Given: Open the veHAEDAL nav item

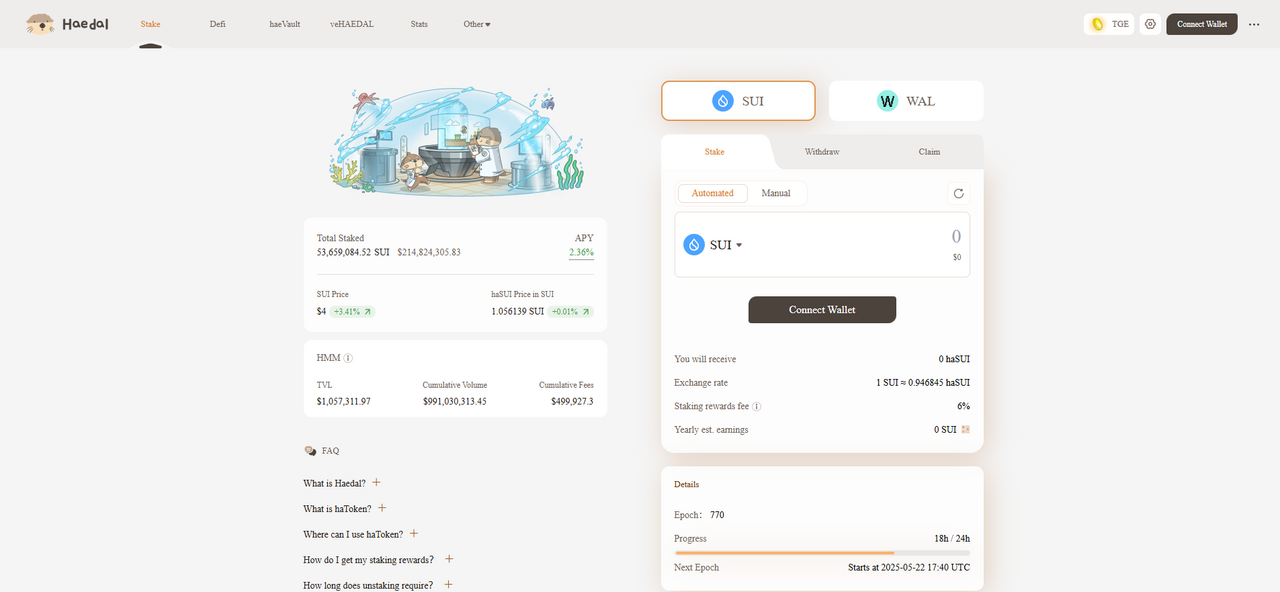Looking at the screenshot, I should tap(352, 24).
